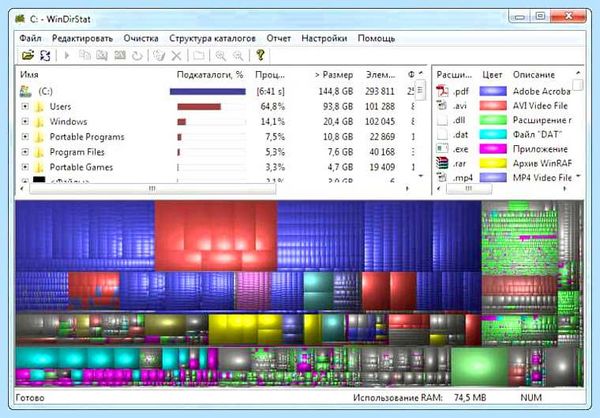Click the Users folder icon
Image resolution: width=600 pixels, height=418 pixels.
click(x=39, y=106)
